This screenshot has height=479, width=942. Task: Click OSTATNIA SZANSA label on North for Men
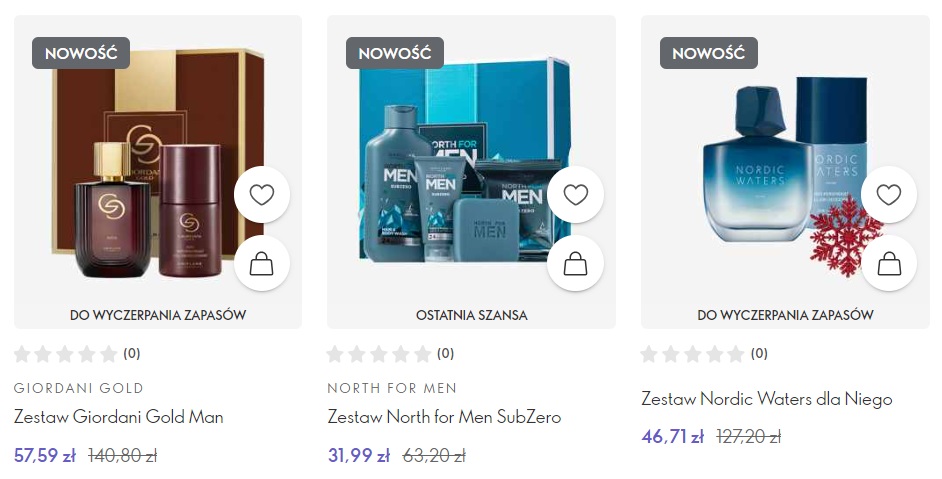coord(472,315)
